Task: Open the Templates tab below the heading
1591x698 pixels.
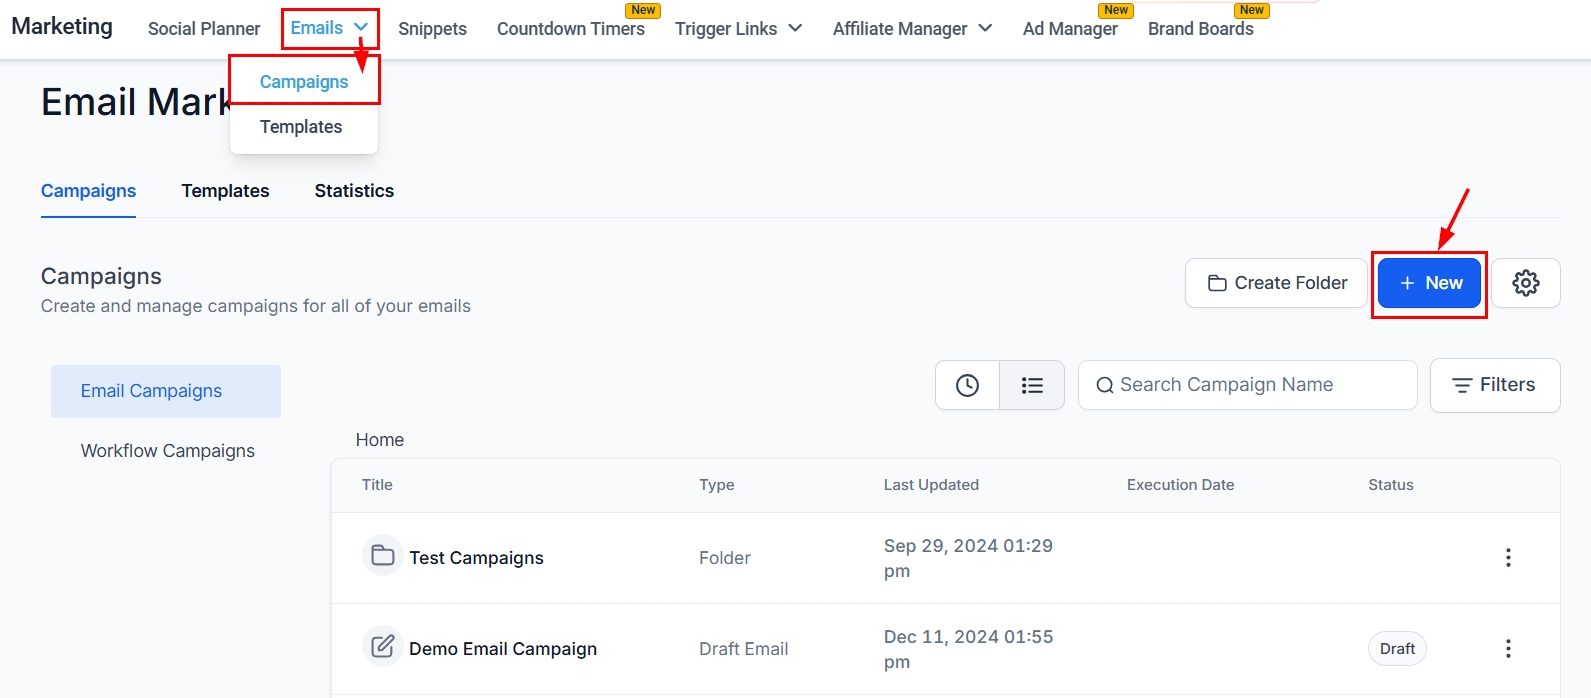Action: click(225, 191)
